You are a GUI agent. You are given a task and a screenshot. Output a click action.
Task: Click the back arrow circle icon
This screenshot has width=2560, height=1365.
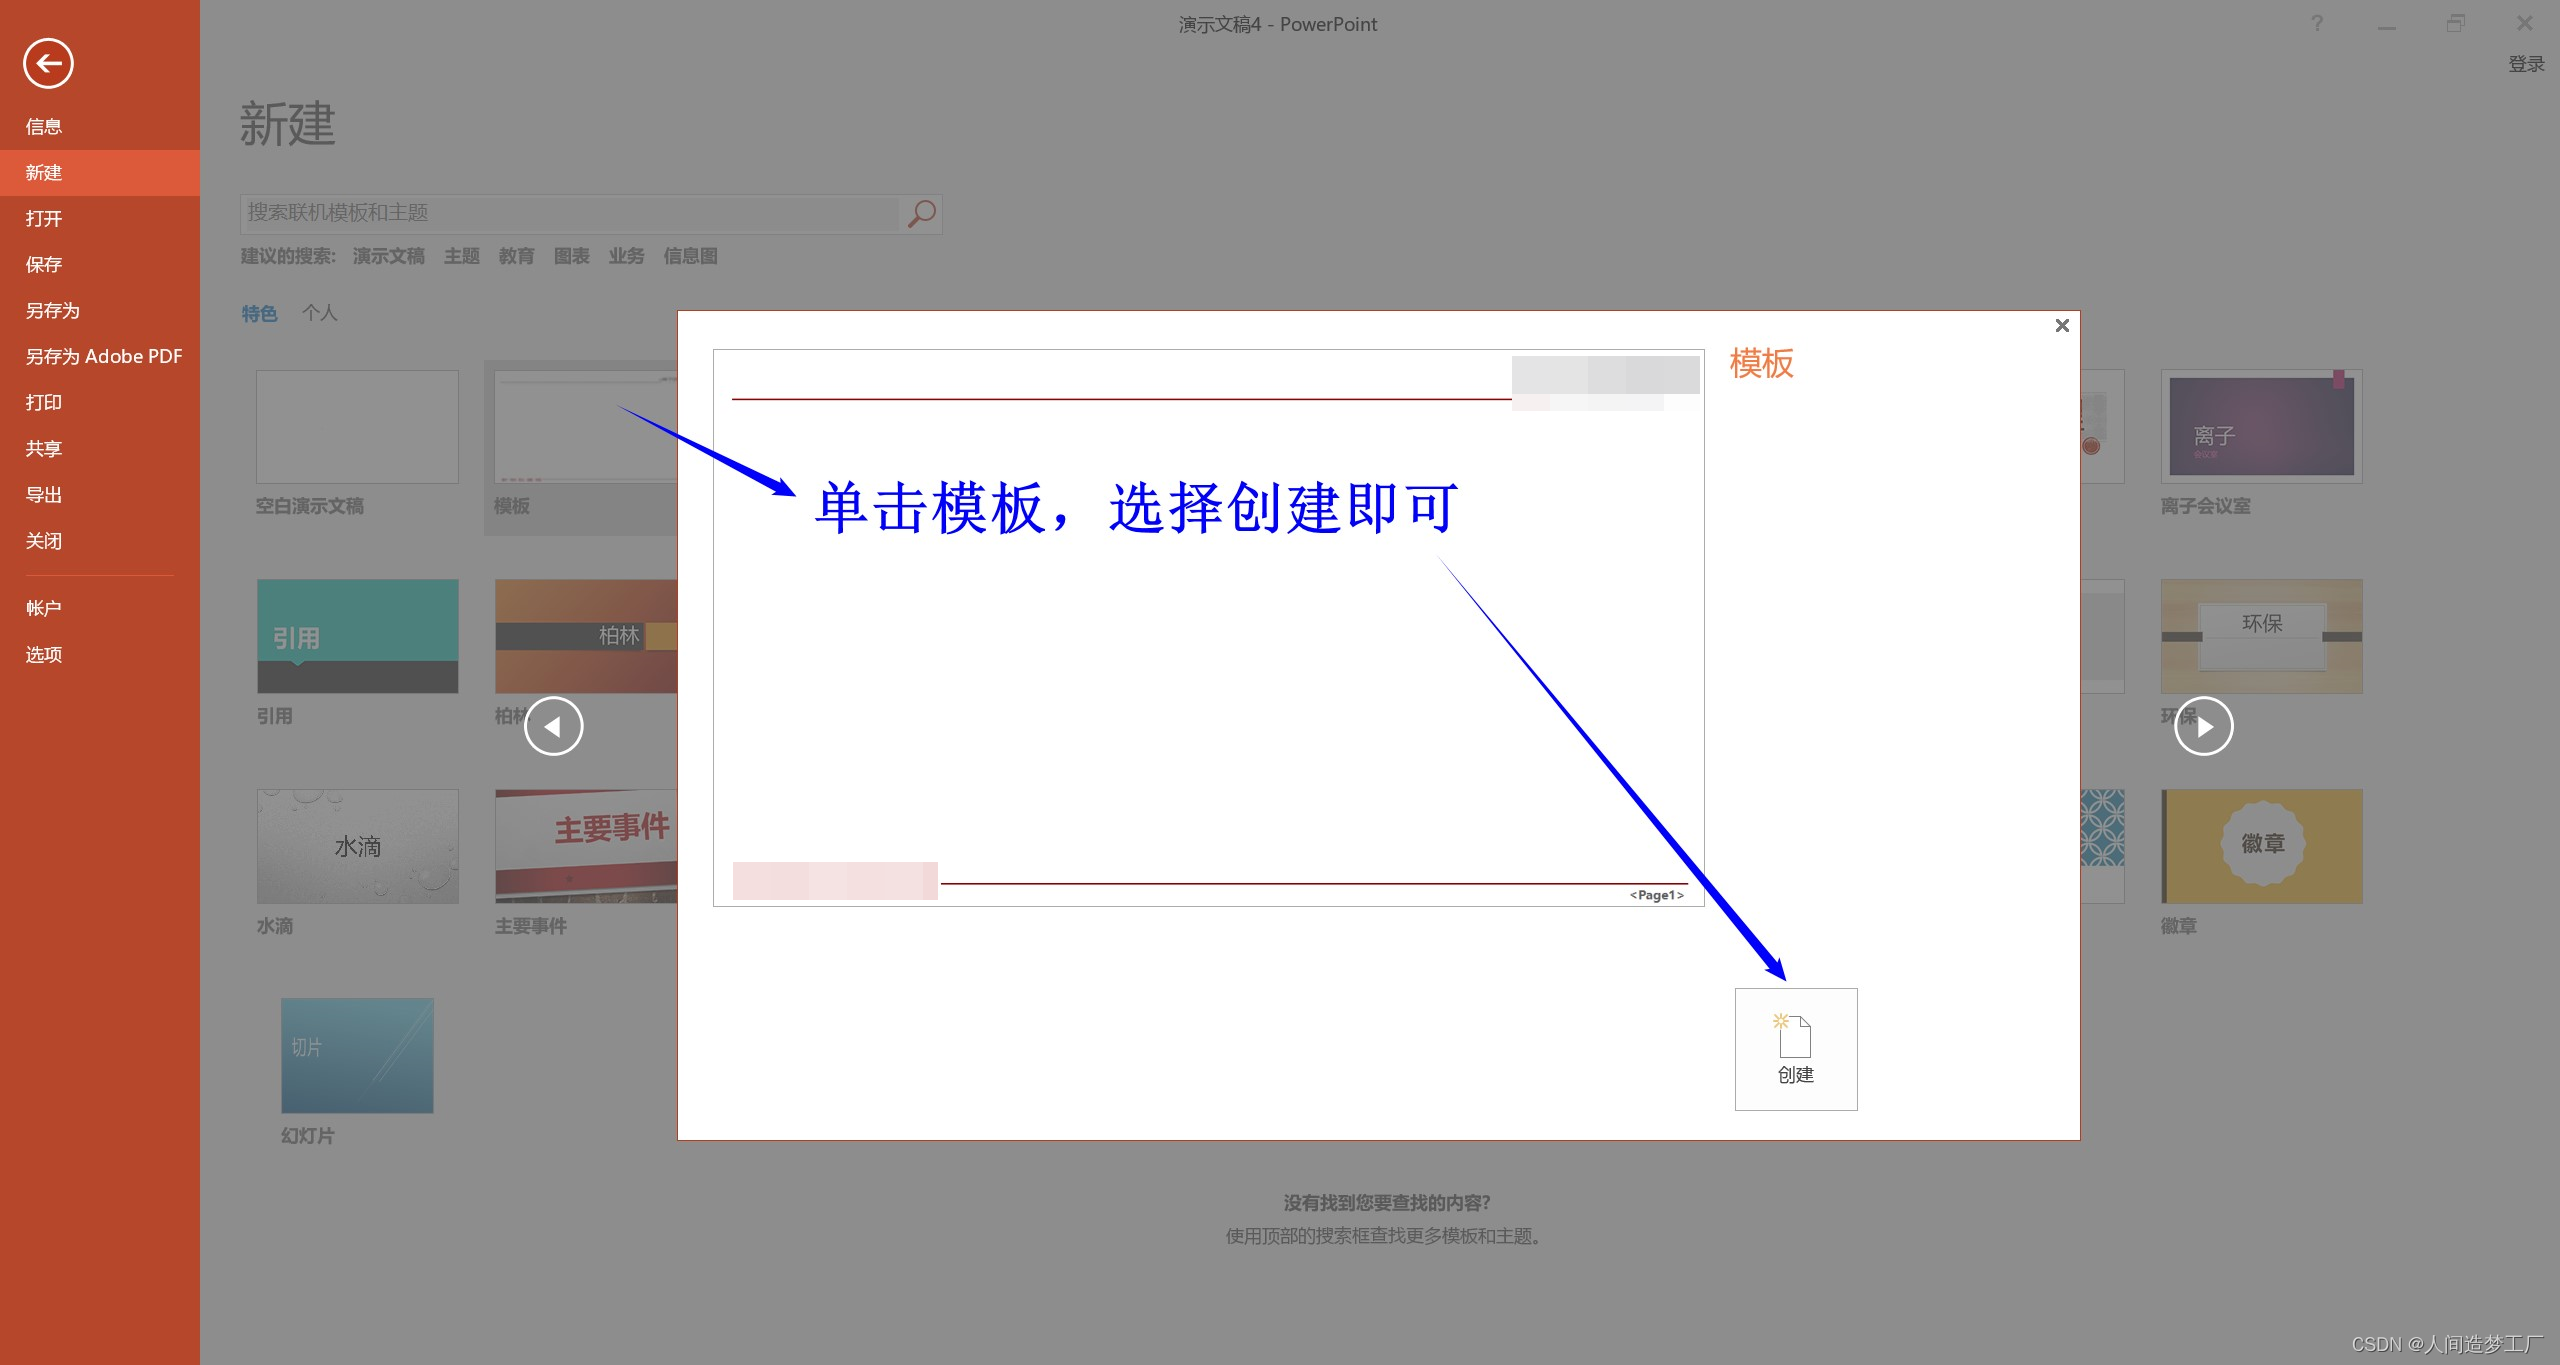point(48,64)
